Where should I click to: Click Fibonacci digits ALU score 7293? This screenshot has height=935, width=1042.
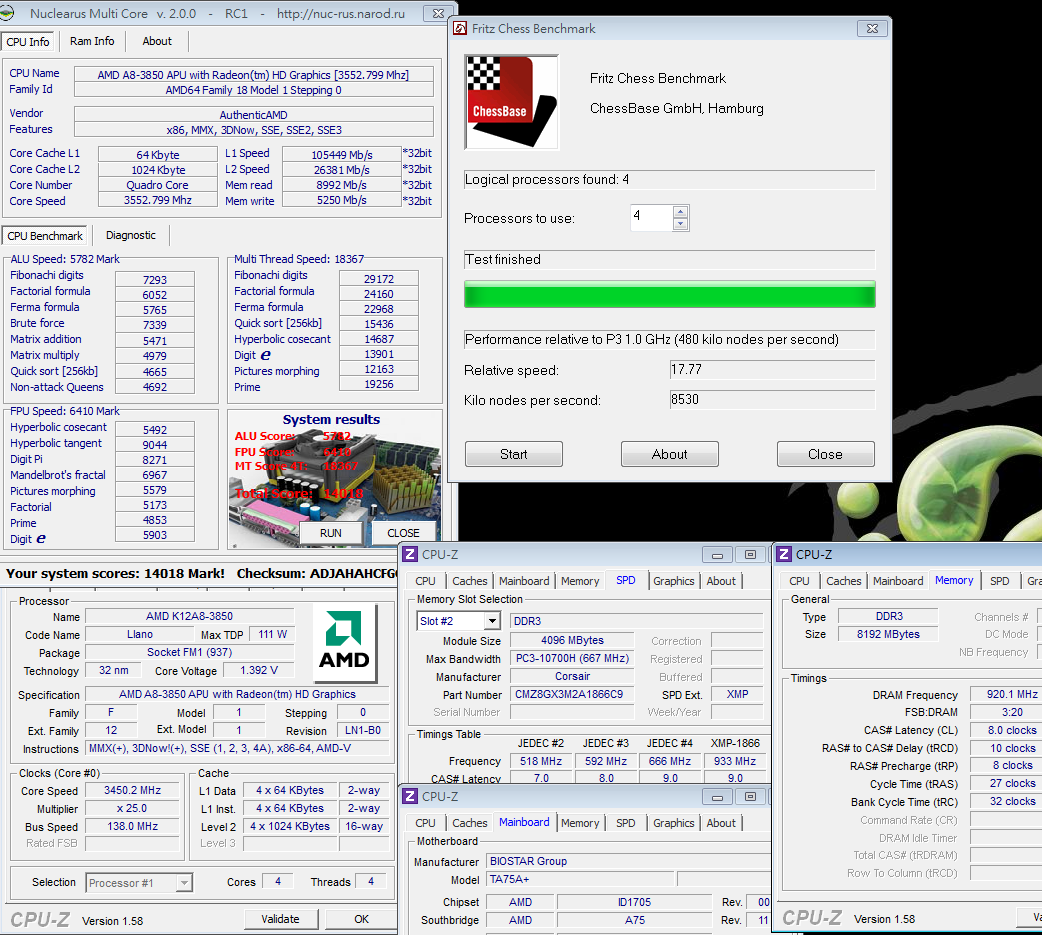[155, 280]
